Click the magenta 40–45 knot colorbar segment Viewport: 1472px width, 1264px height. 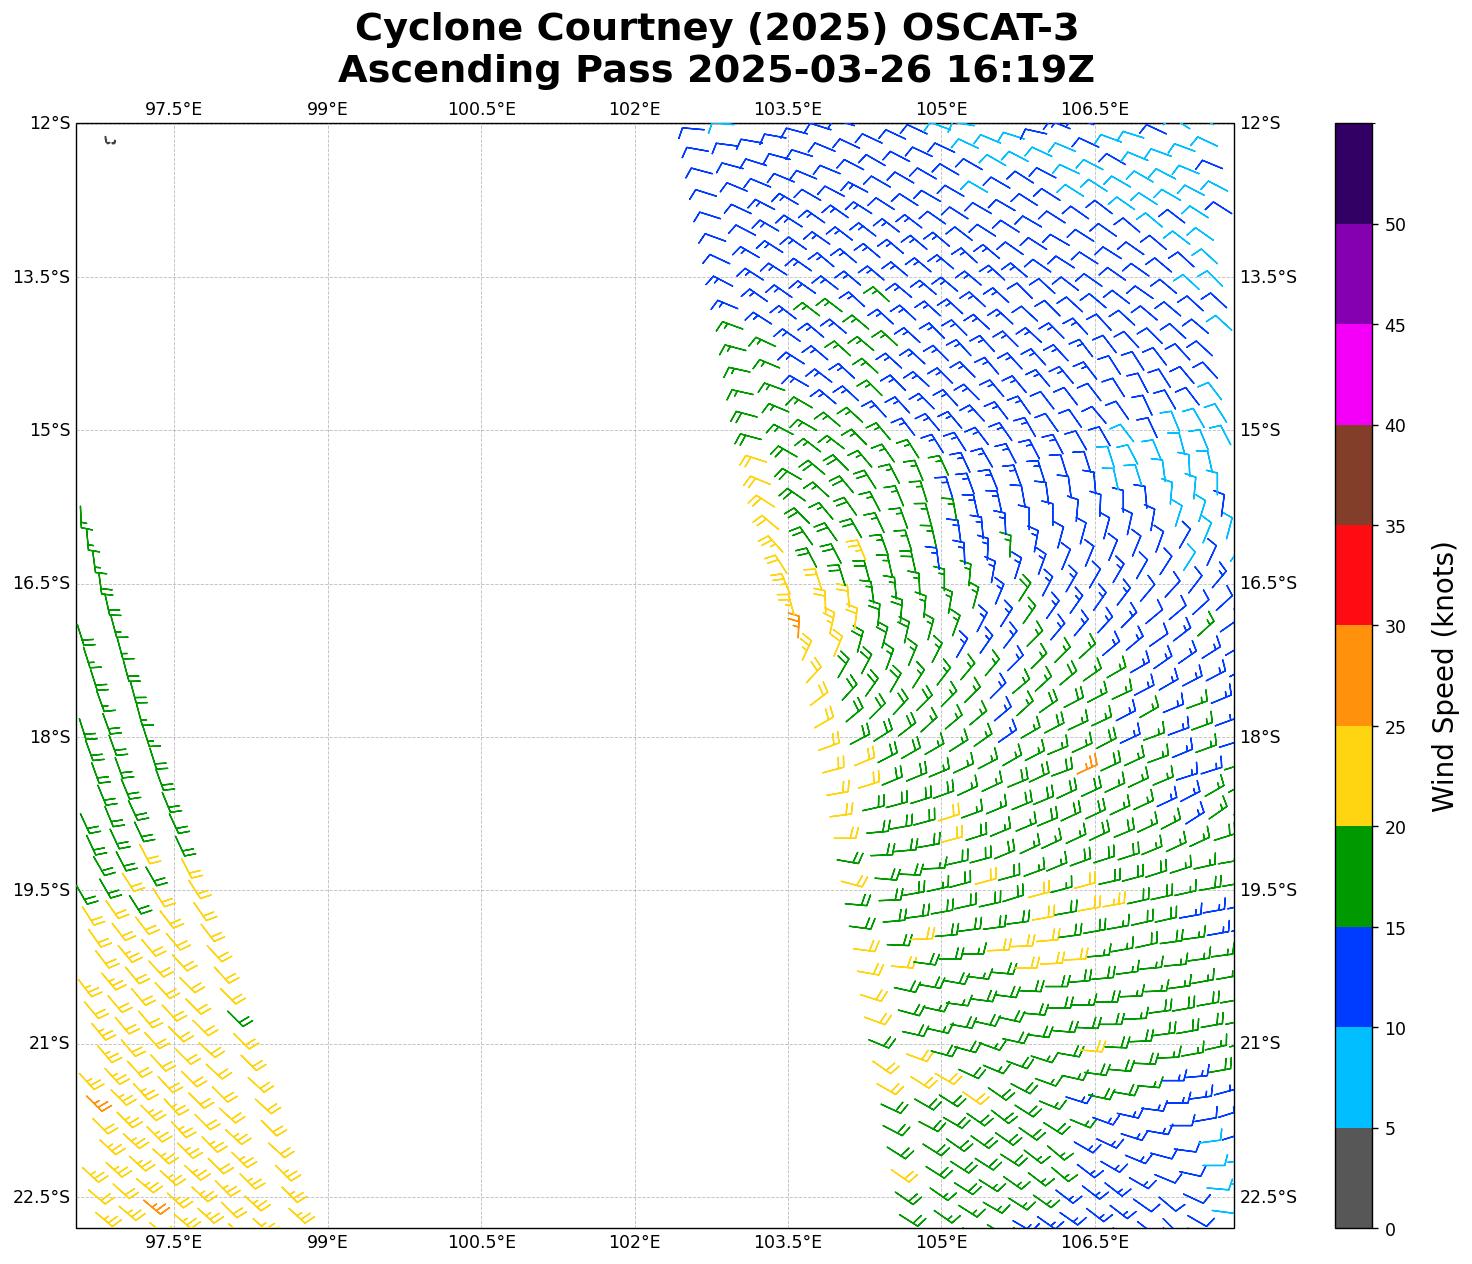point(1354,374)
